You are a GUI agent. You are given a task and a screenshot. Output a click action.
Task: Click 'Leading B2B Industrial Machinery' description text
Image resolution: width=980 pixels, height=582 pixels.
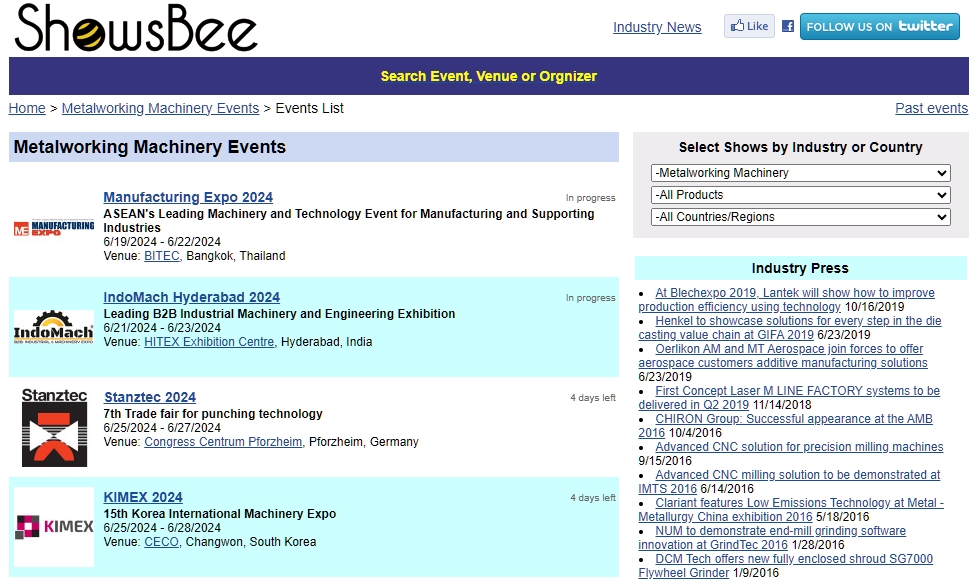coord(279,314)
